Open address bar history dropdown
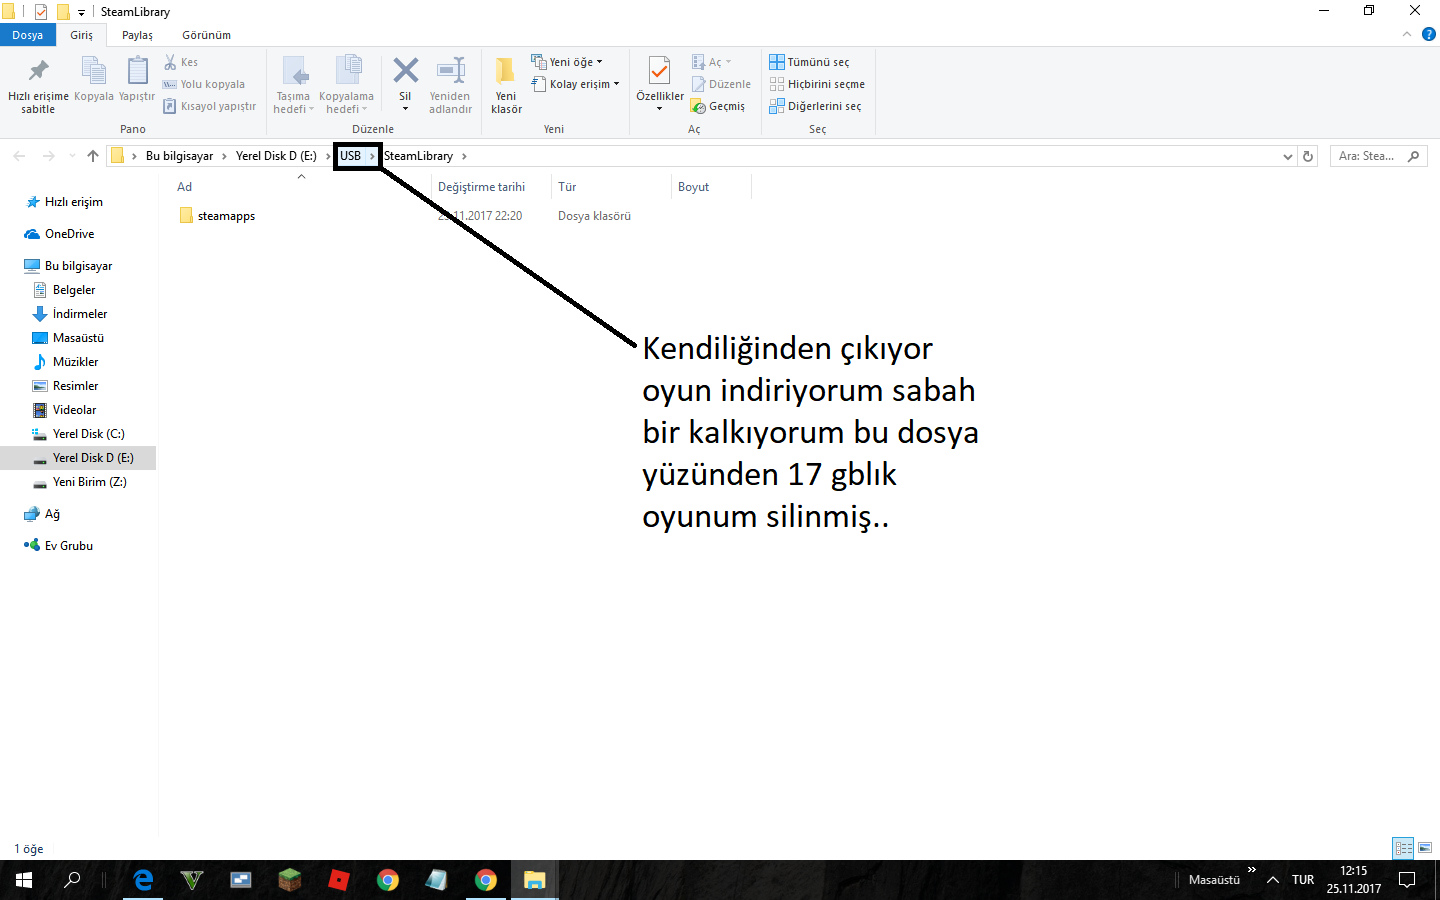This screenshot has height=900, width=1440. click(1287, 156)
